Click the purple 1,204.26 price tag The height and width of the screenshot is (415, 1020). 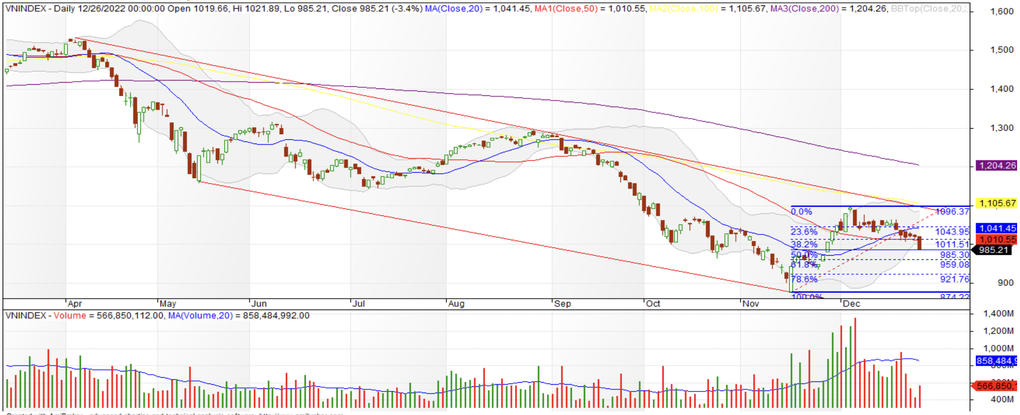[x=997, y=166]
